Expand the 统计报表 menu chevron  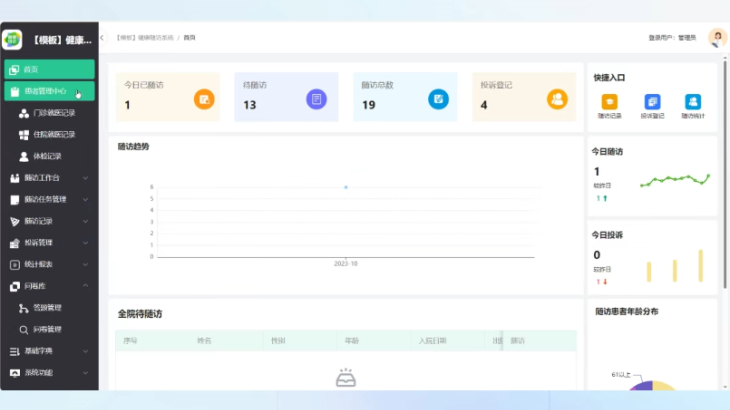(x=86, y=264)
